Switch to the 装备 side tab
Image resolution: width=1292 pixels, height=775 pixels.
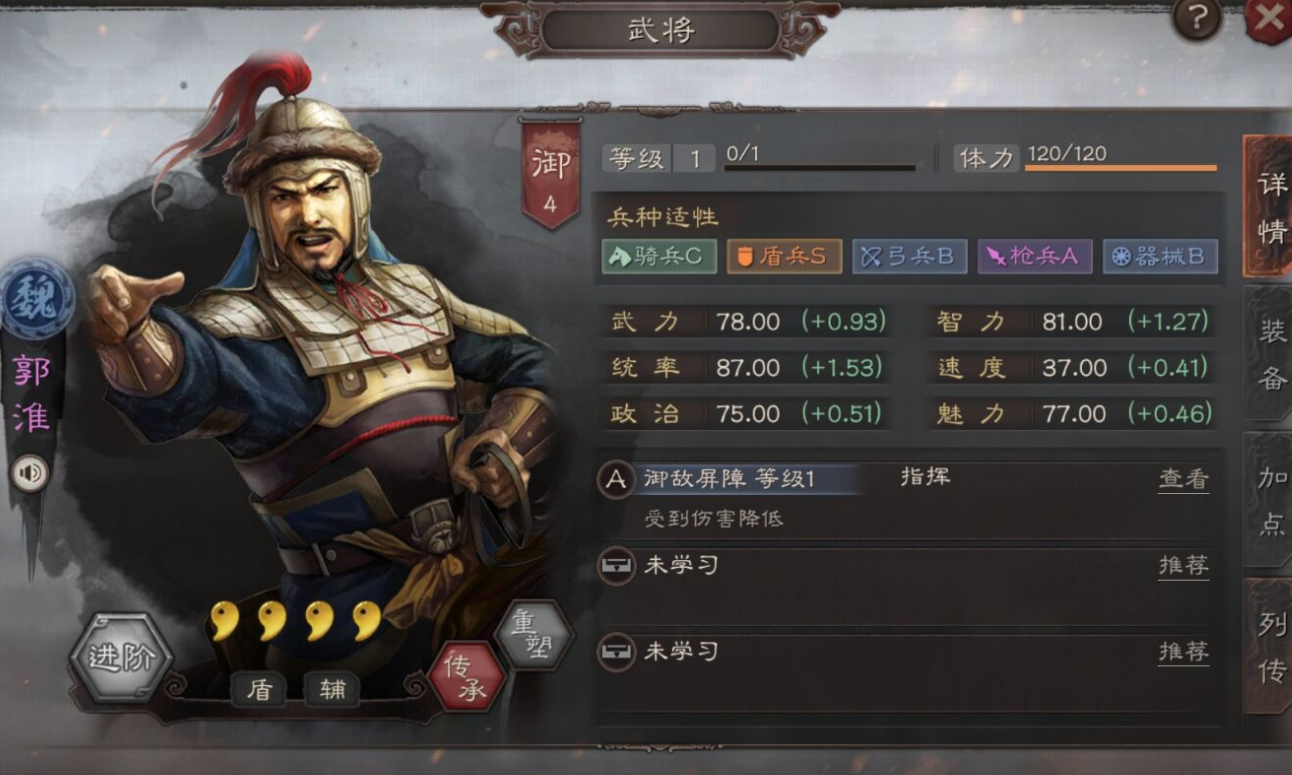click(1270, 353)
